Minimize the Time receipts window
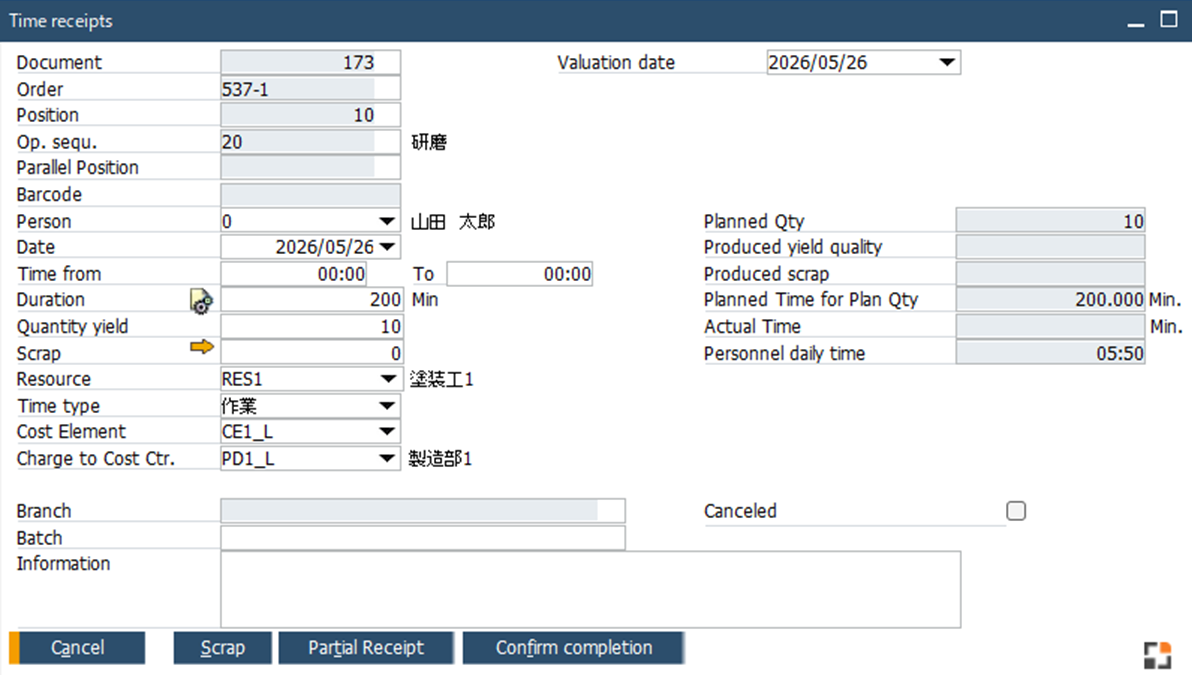Viewport: 1192px width, 675px height. pos(1136,21)
